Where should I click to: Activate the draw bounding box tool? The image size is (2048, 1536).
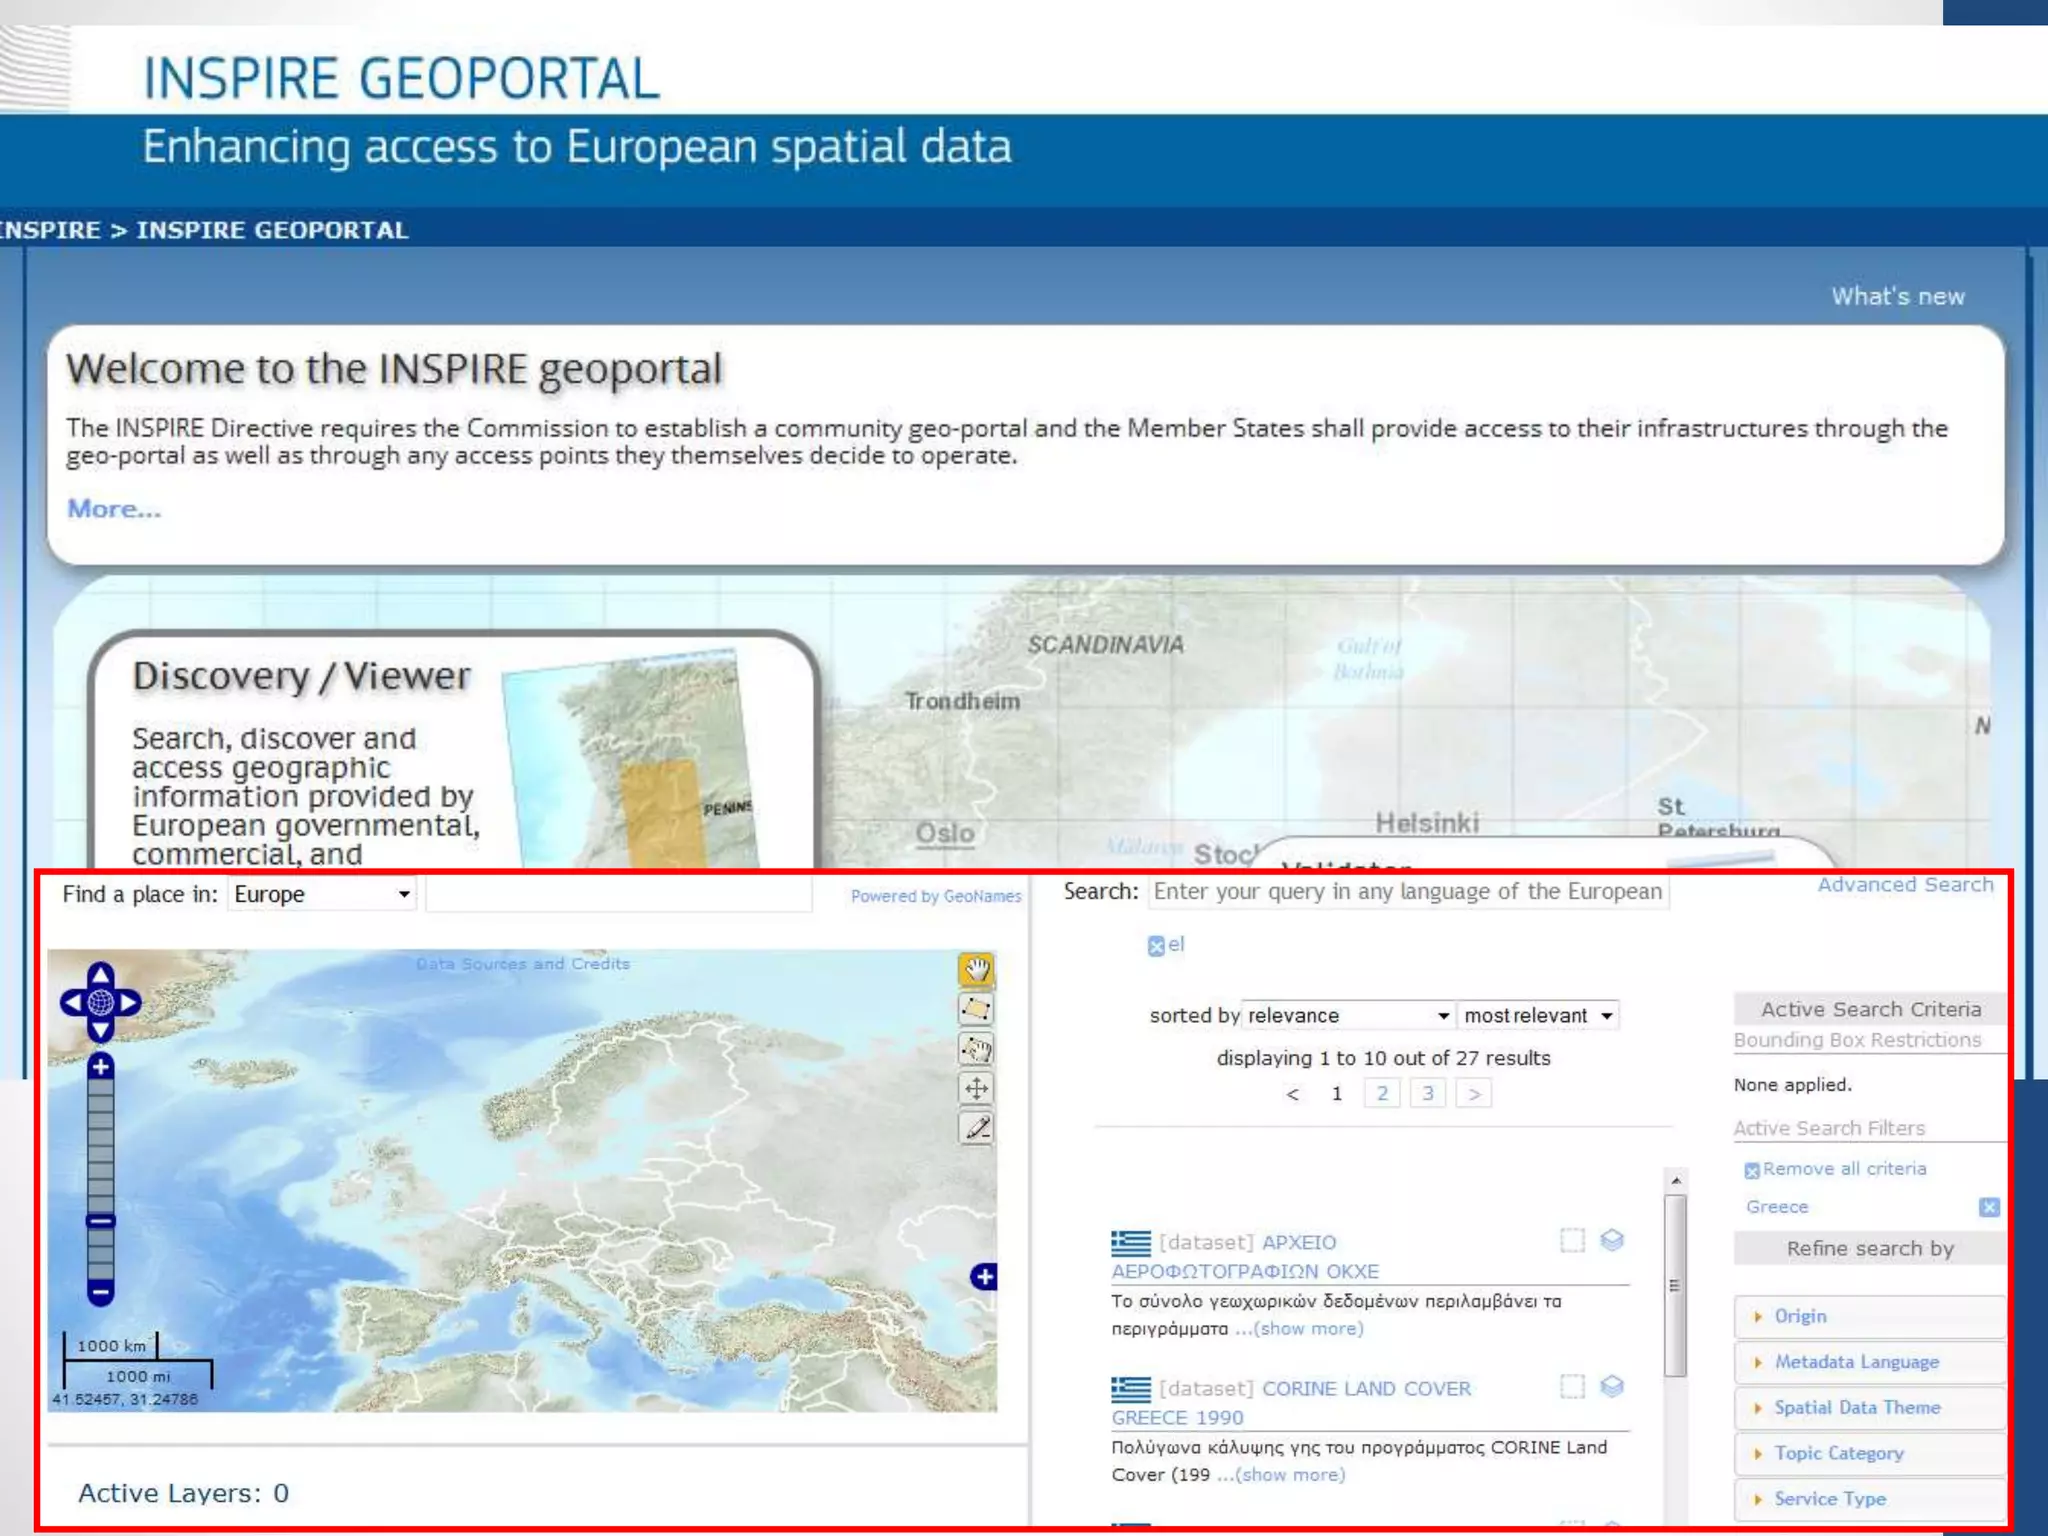coord(976,1009)
